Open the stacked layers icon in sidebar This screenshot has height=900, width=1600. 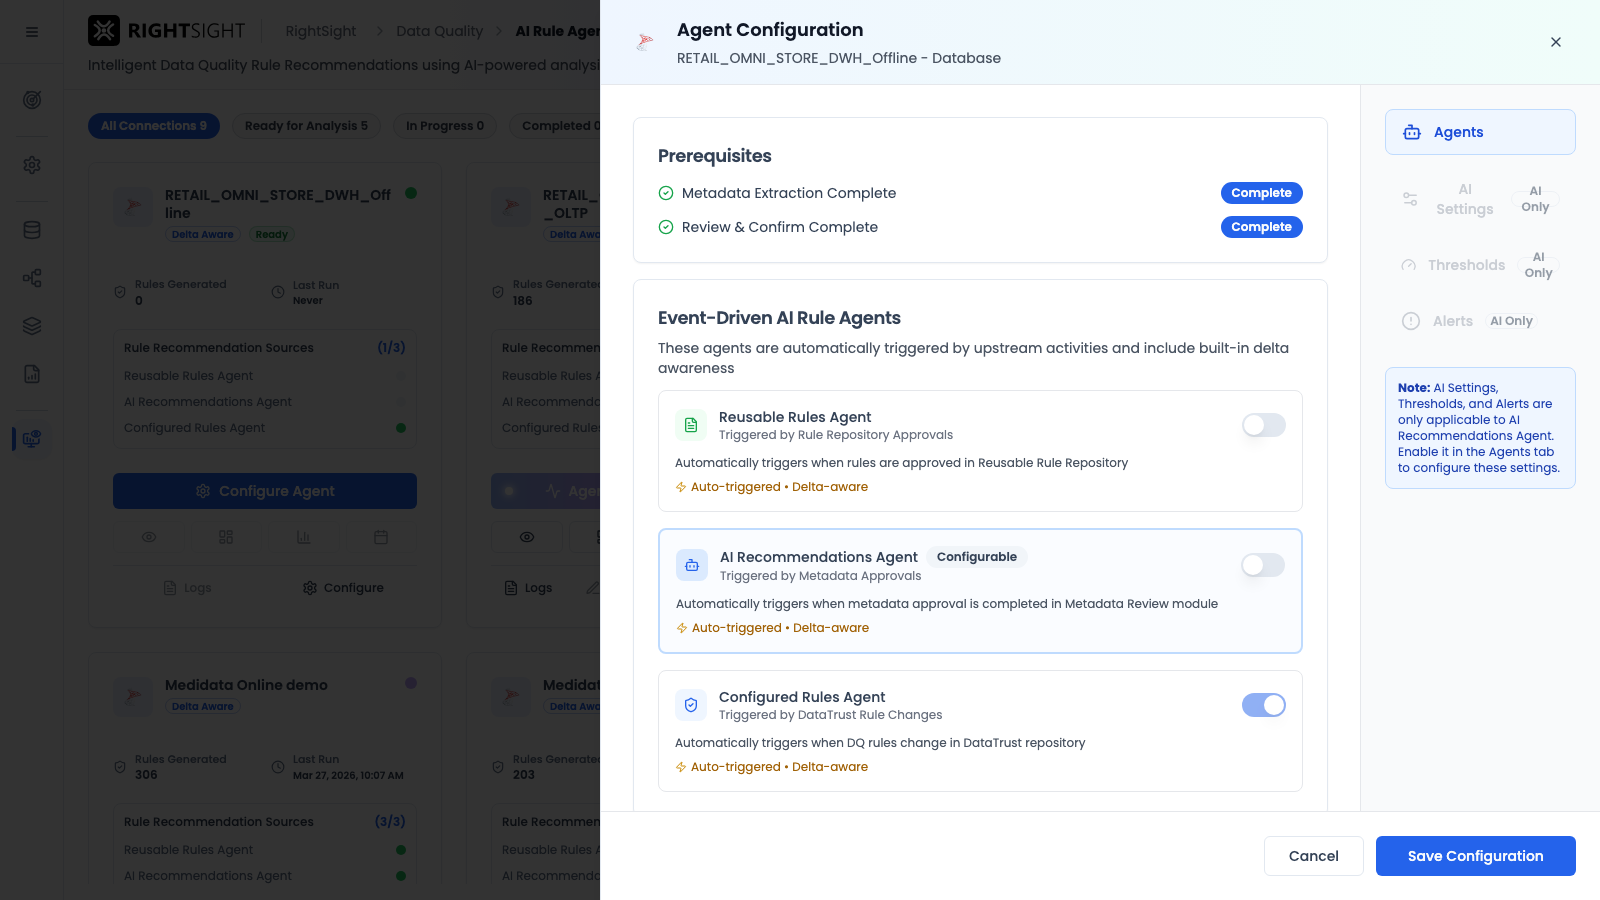32,326
